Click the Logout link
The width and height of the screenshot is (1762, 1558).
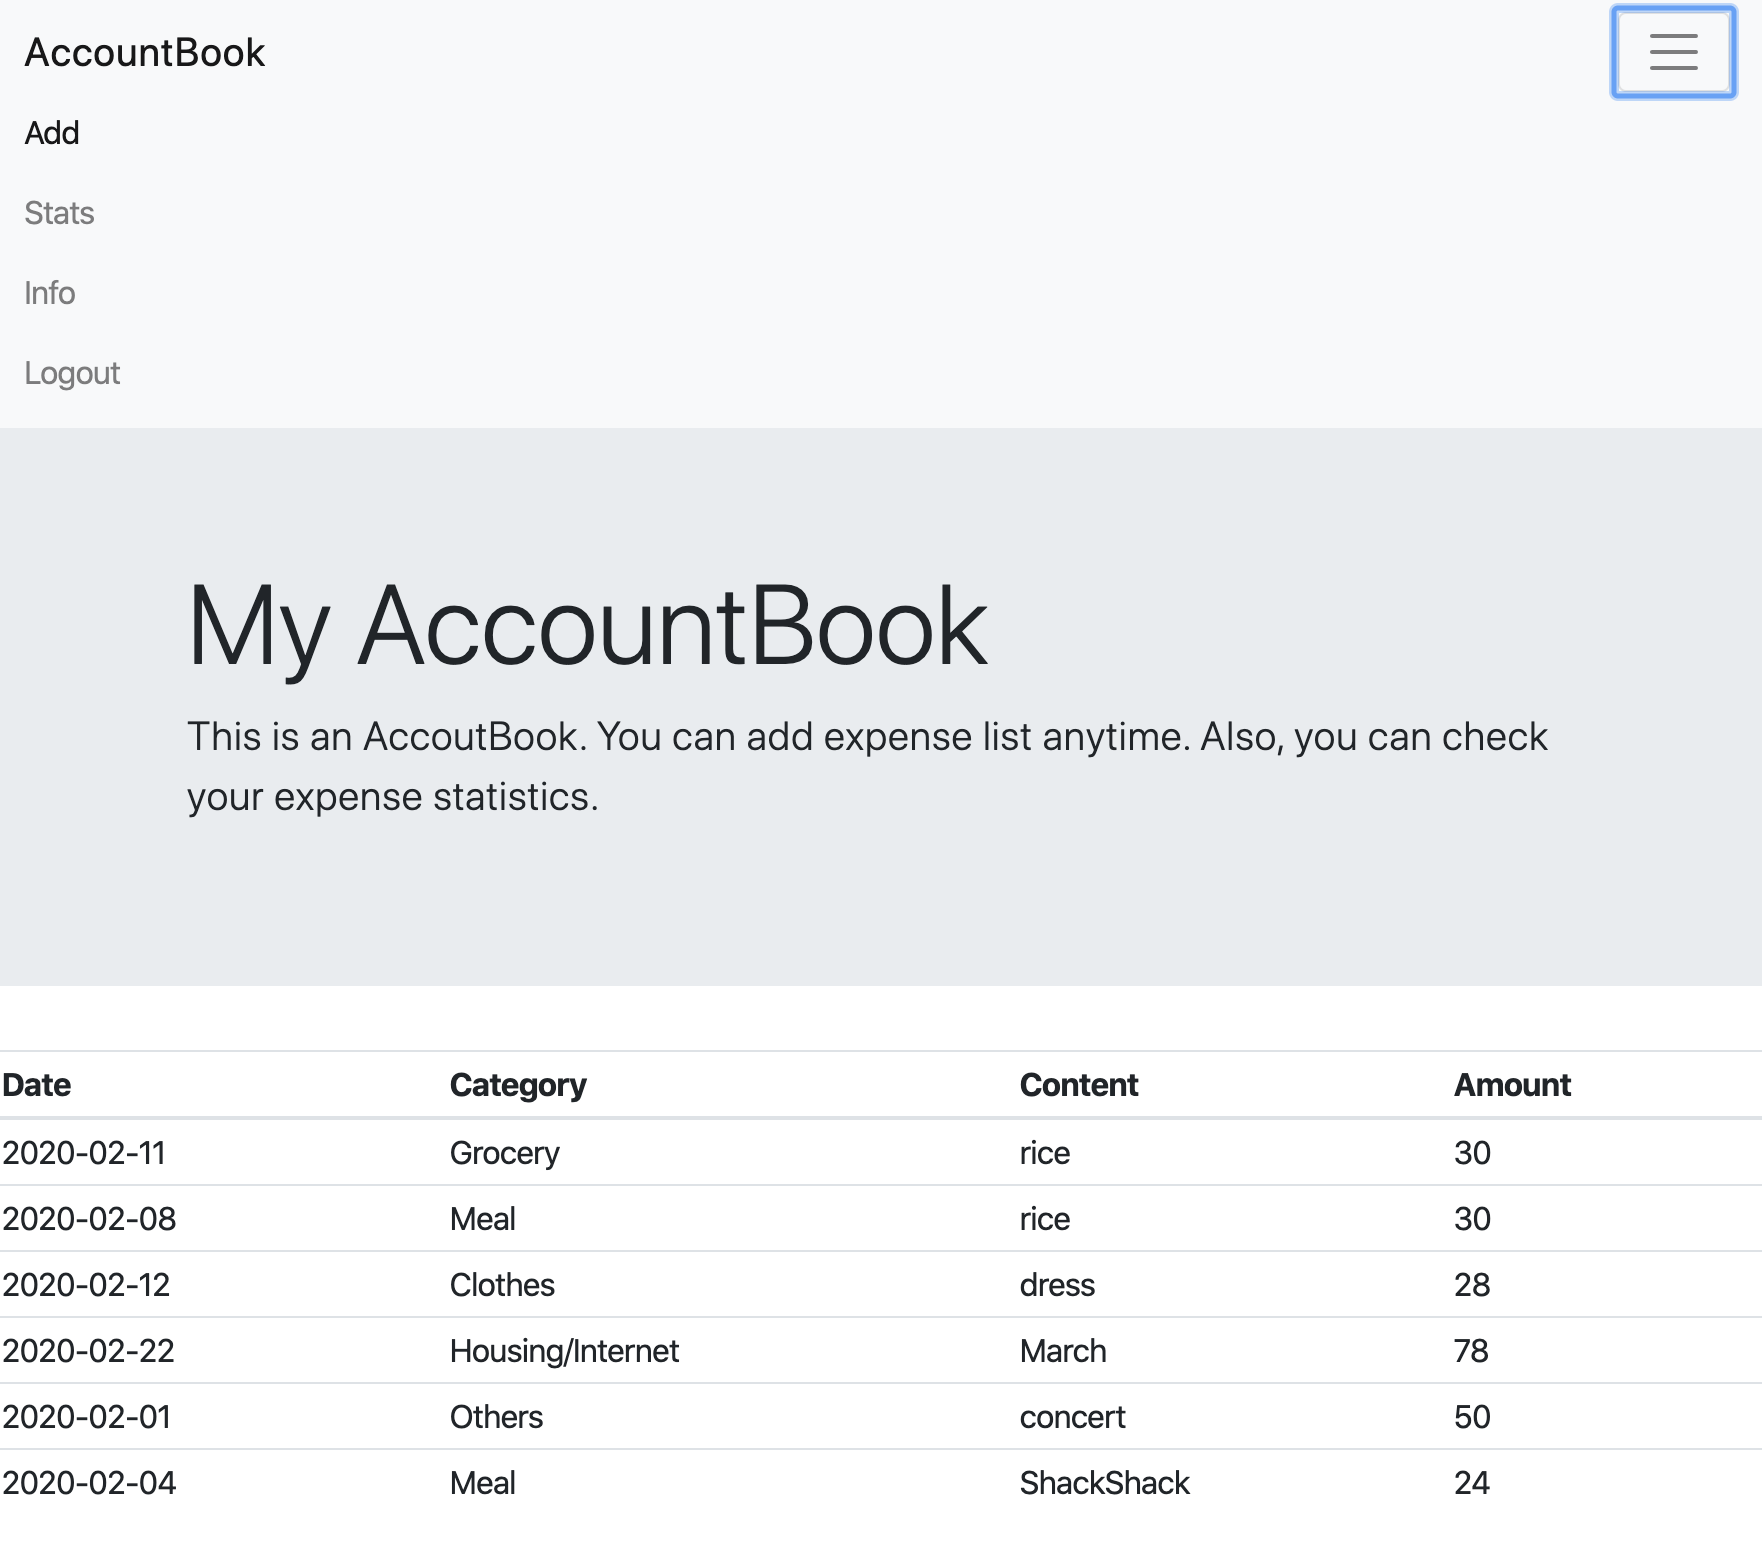[72, 372]
